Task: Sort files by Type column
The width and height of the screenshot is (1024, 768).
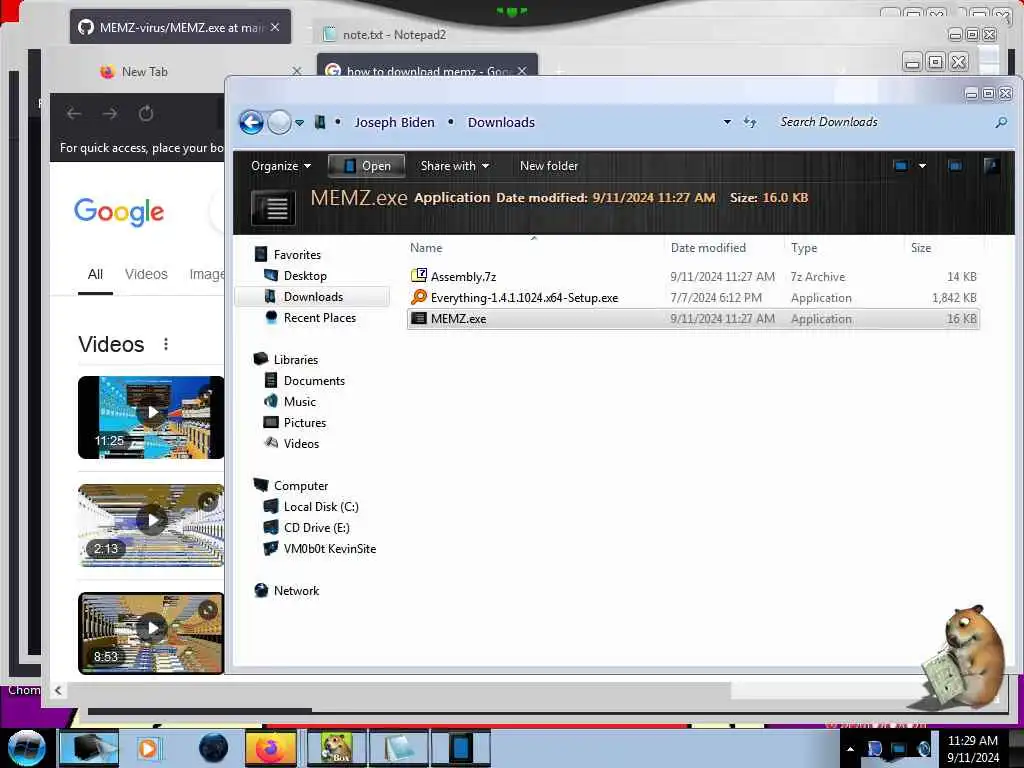Action: (x=804, y=248)
